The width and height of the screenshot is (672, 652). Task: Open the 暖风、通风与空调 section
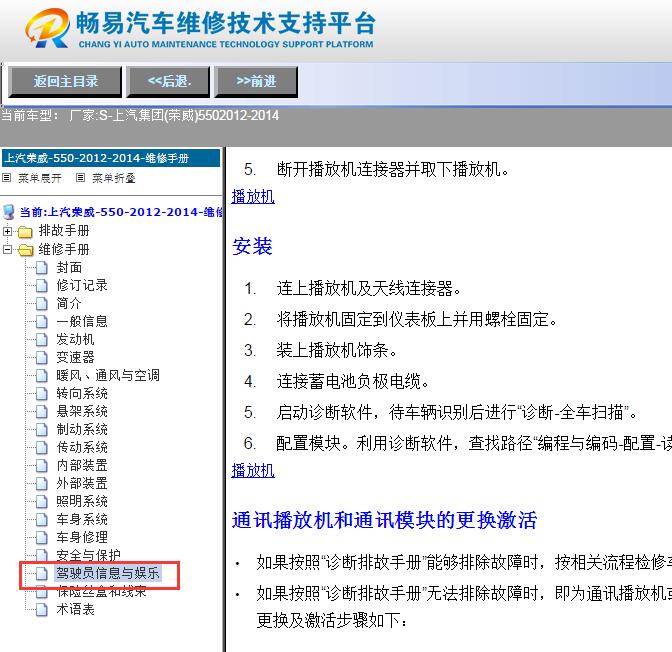pyautogui.click(x=108, y=376)
